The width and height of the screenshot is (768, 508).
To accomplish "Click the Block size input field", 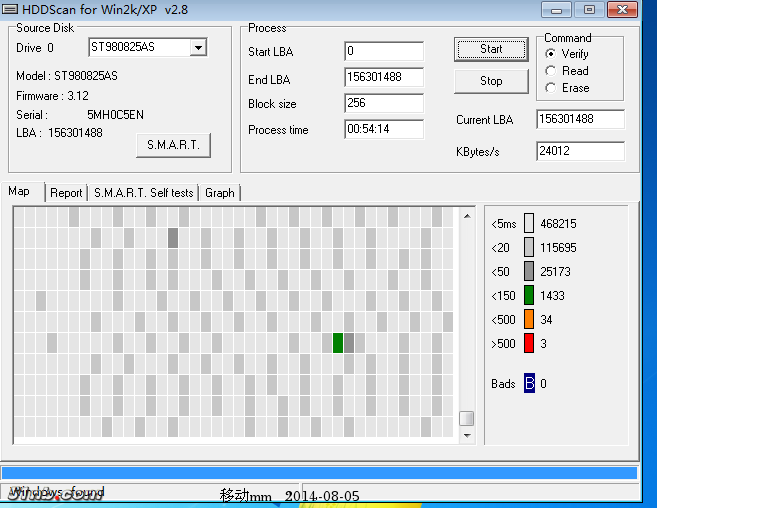I will (383, 103).
